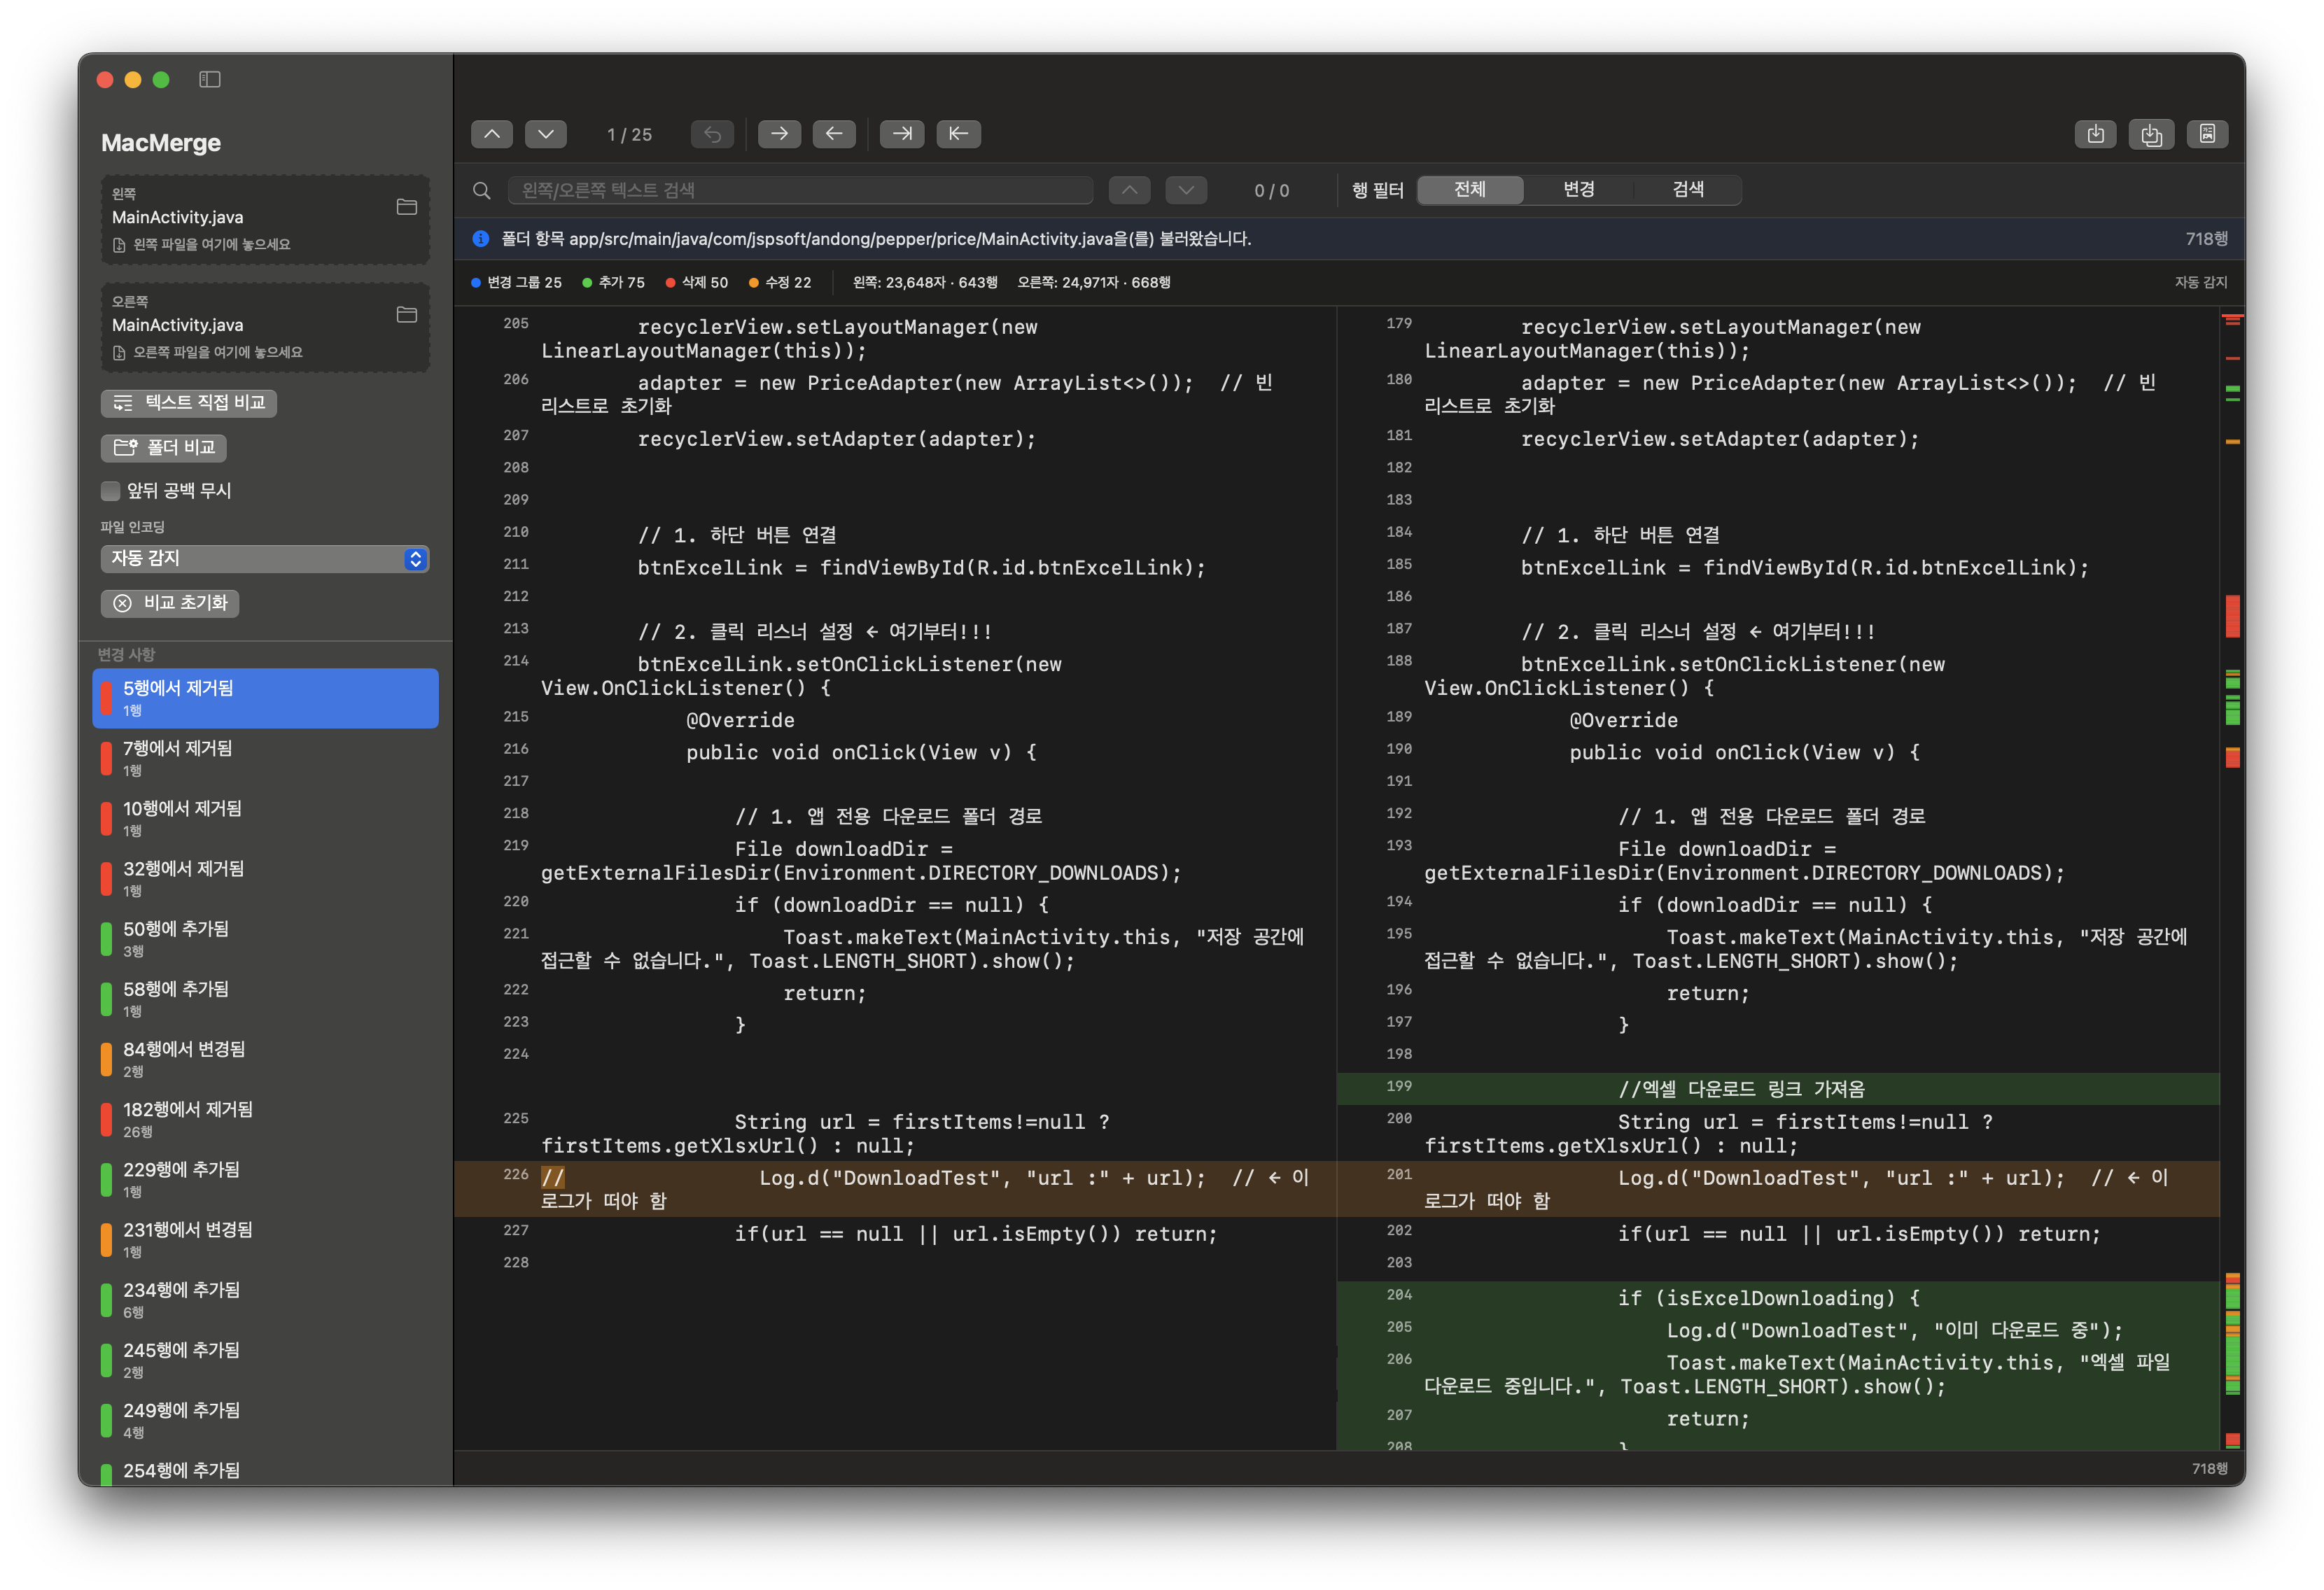
Task: Click the 변경 그룹 25 statistic
Action: coord(516,283)
